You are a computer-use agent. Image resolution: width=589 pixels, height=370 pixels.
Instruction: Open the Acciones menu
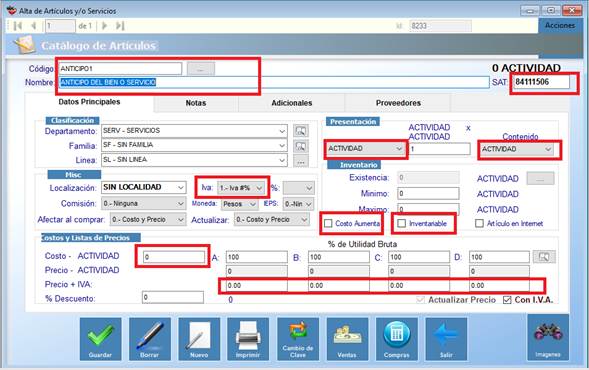560,26
